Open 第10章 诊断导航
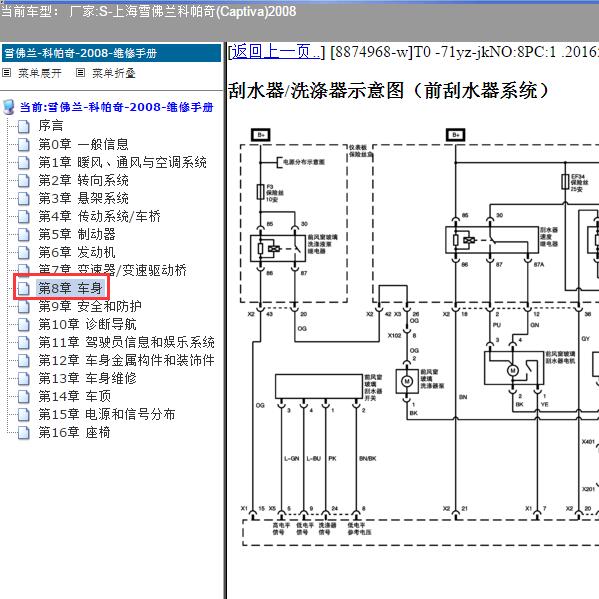The width and height of the screenshot is (599, 599). (87, 324)
